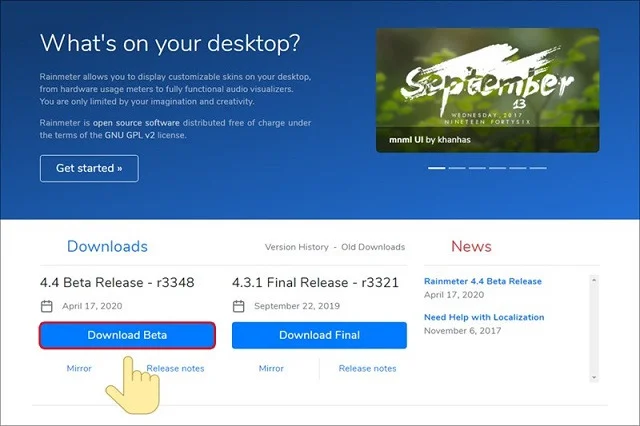Viewport: 640px width, 426px height.
Task: Open Mirror link under 4.3.1 Final Release
Action: [271, 368]
